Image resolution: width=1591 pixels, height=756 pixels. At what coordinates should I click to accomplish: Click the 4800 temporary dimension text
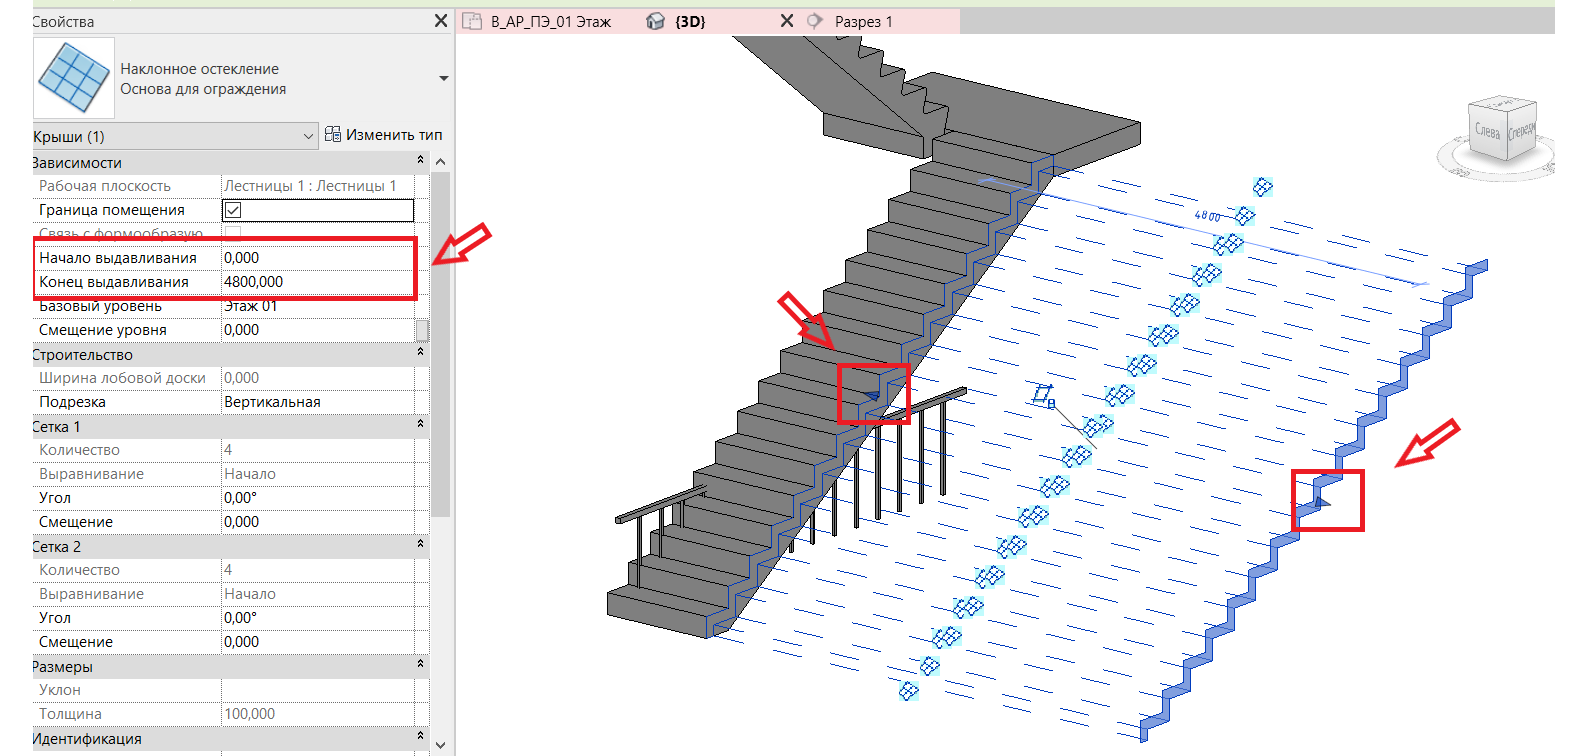[1207, 215]
